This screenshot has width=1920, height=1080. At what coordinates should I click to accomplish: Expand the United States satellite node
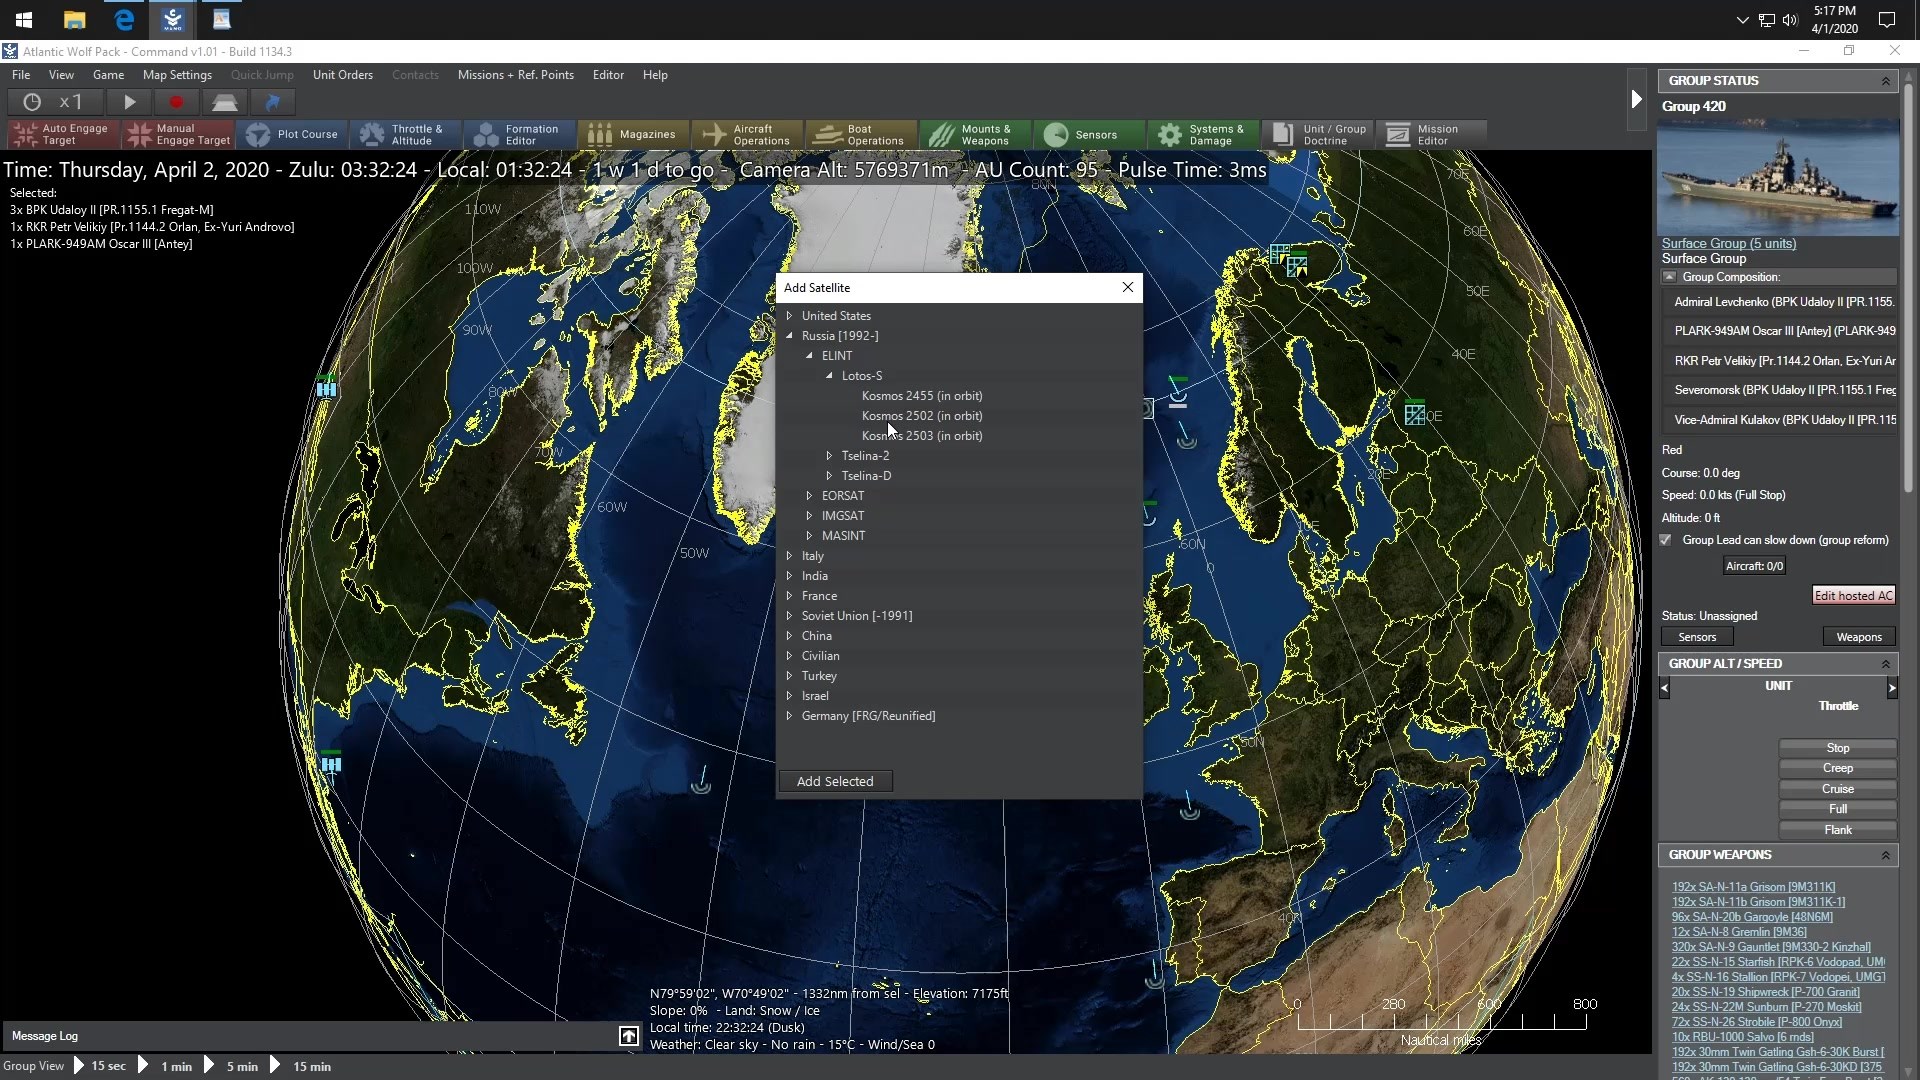(789, 316)
